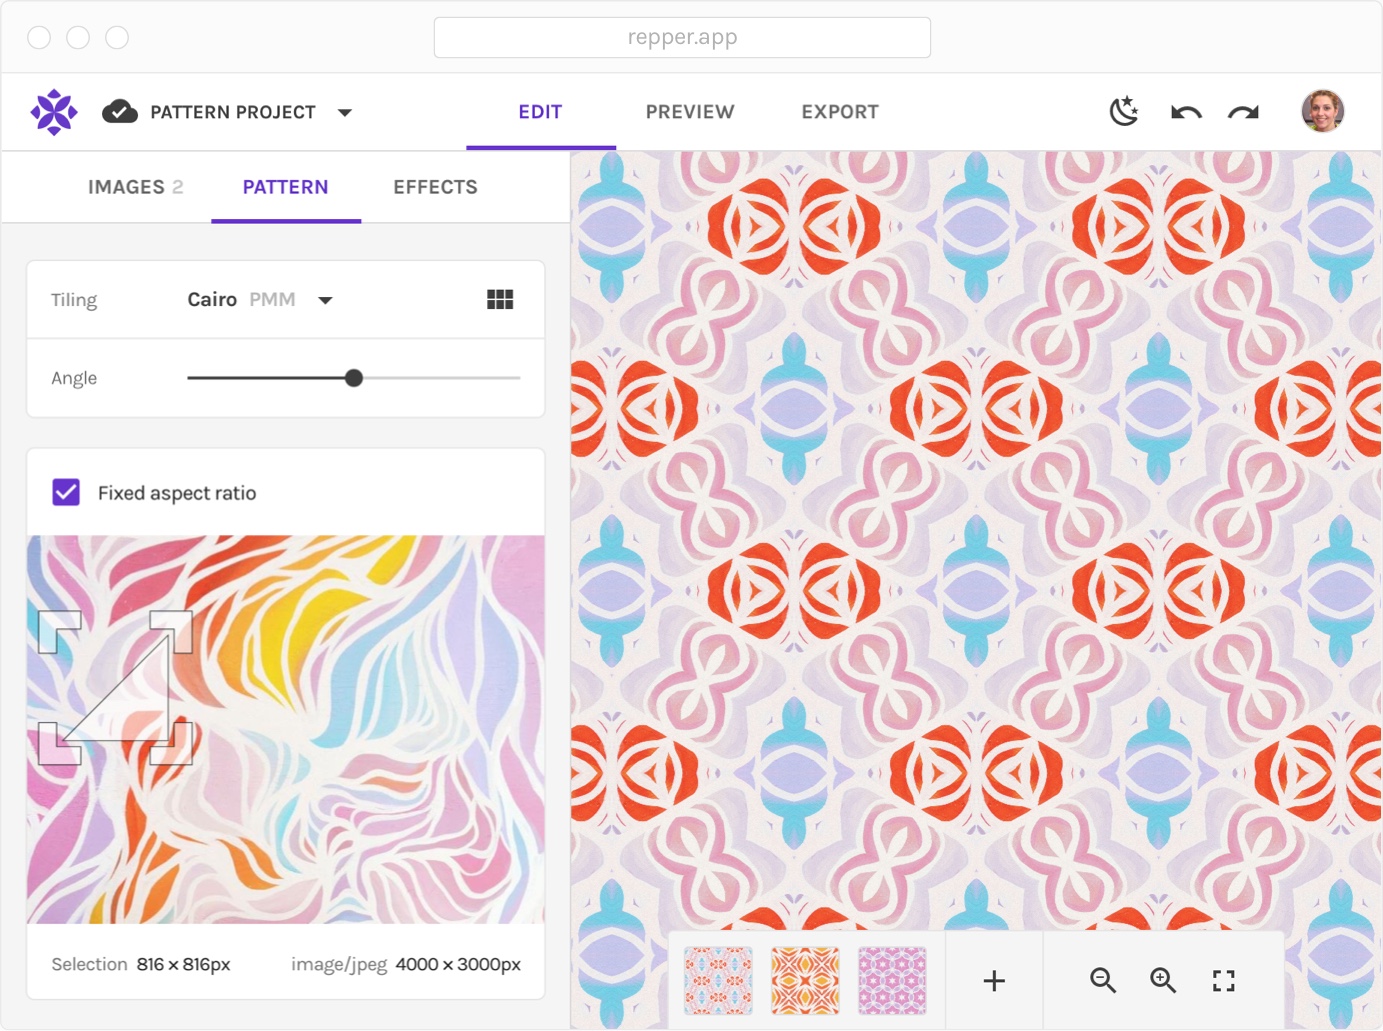The image size is (1383, 1031).
Task: Open dark mode with the moon icon
Action: (1124, 111)
